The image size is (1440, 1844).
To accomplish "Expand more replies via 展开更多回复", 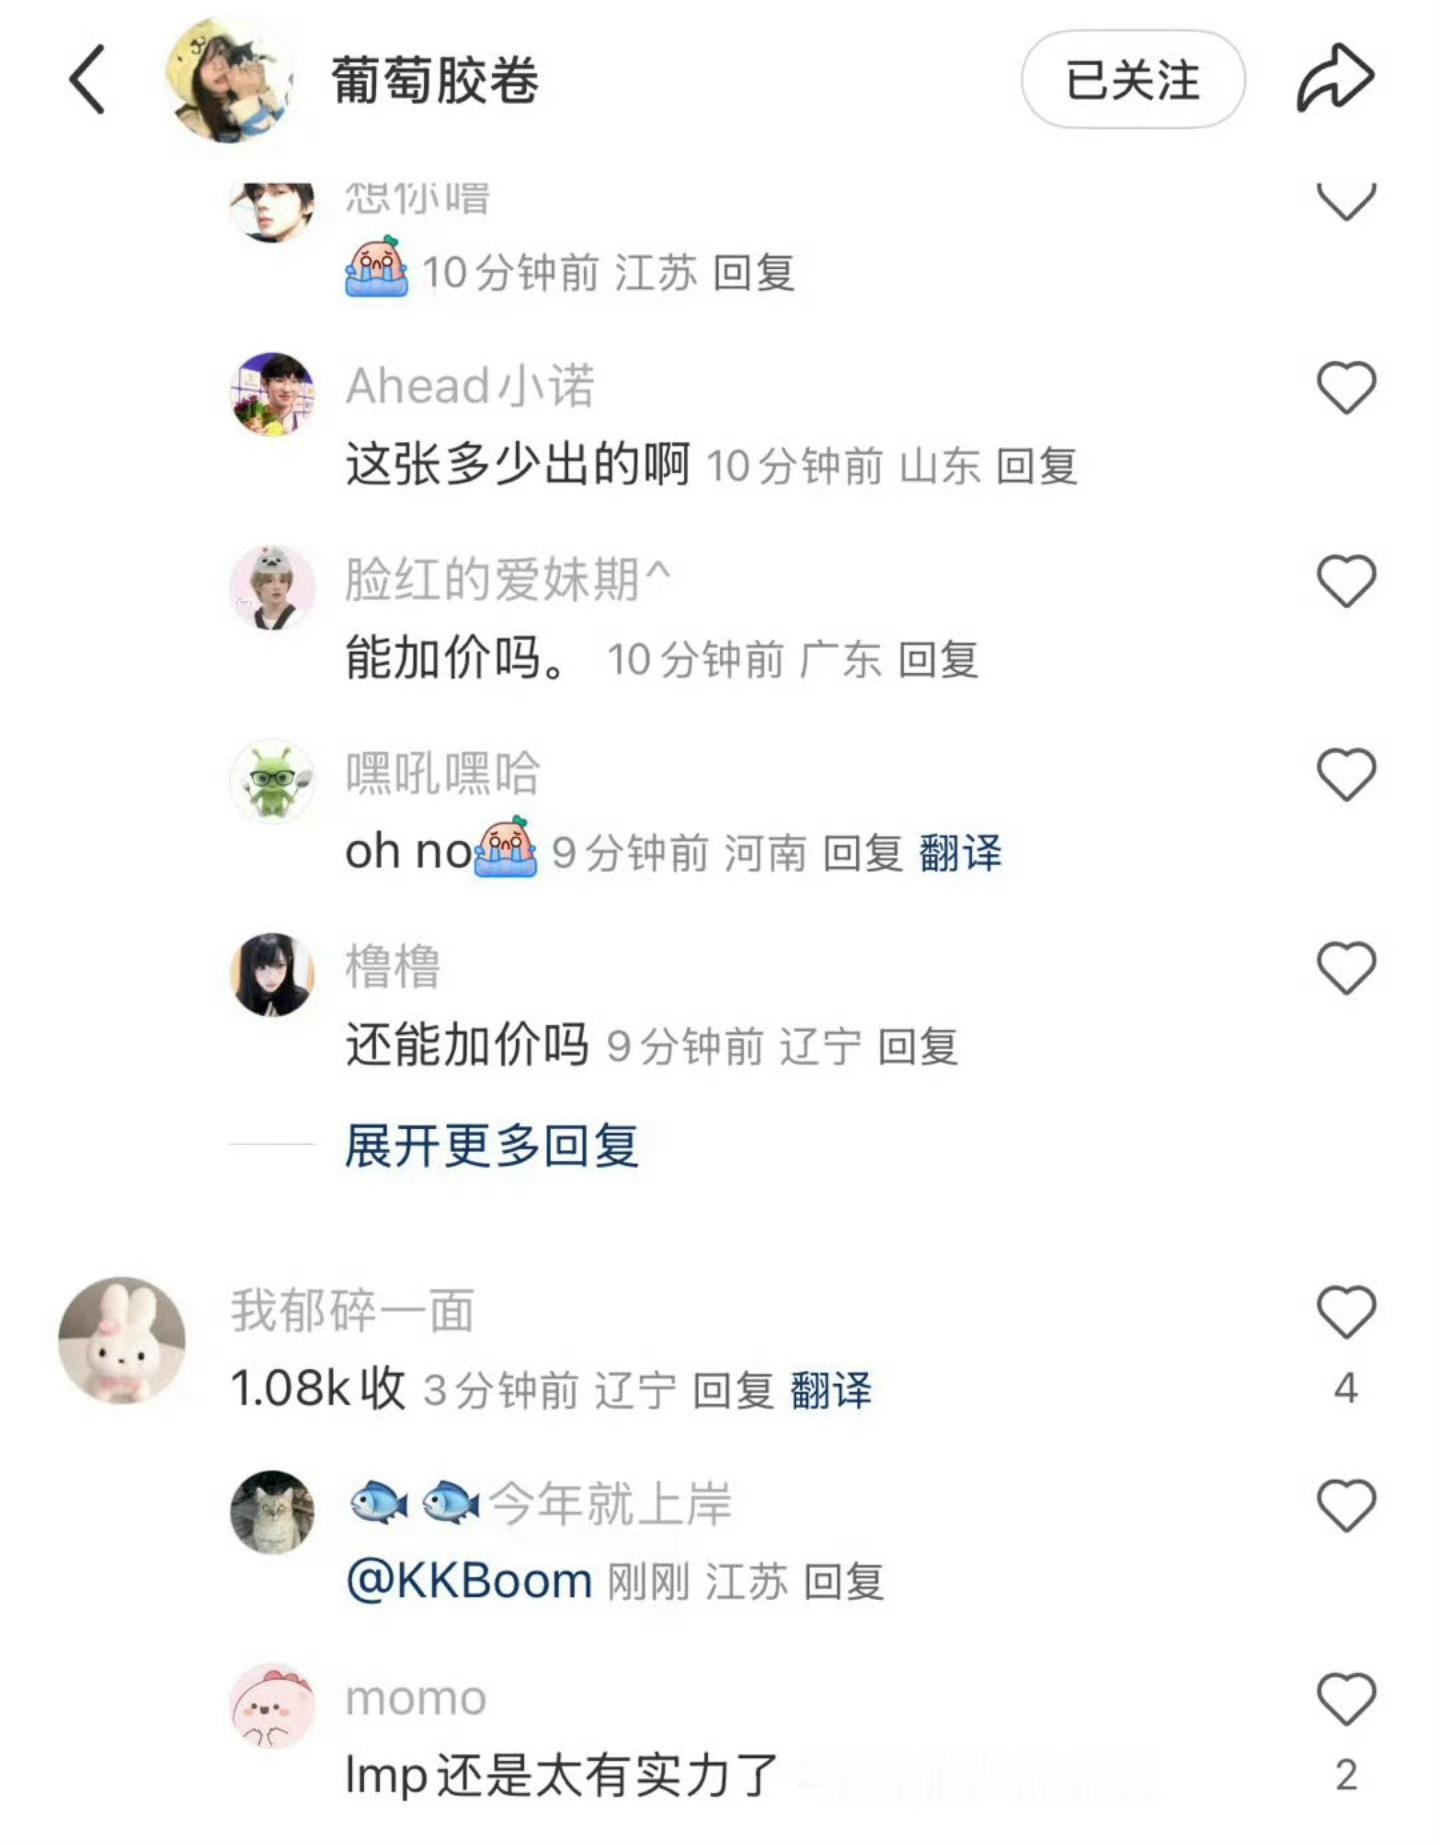I will click(491, 1145).
